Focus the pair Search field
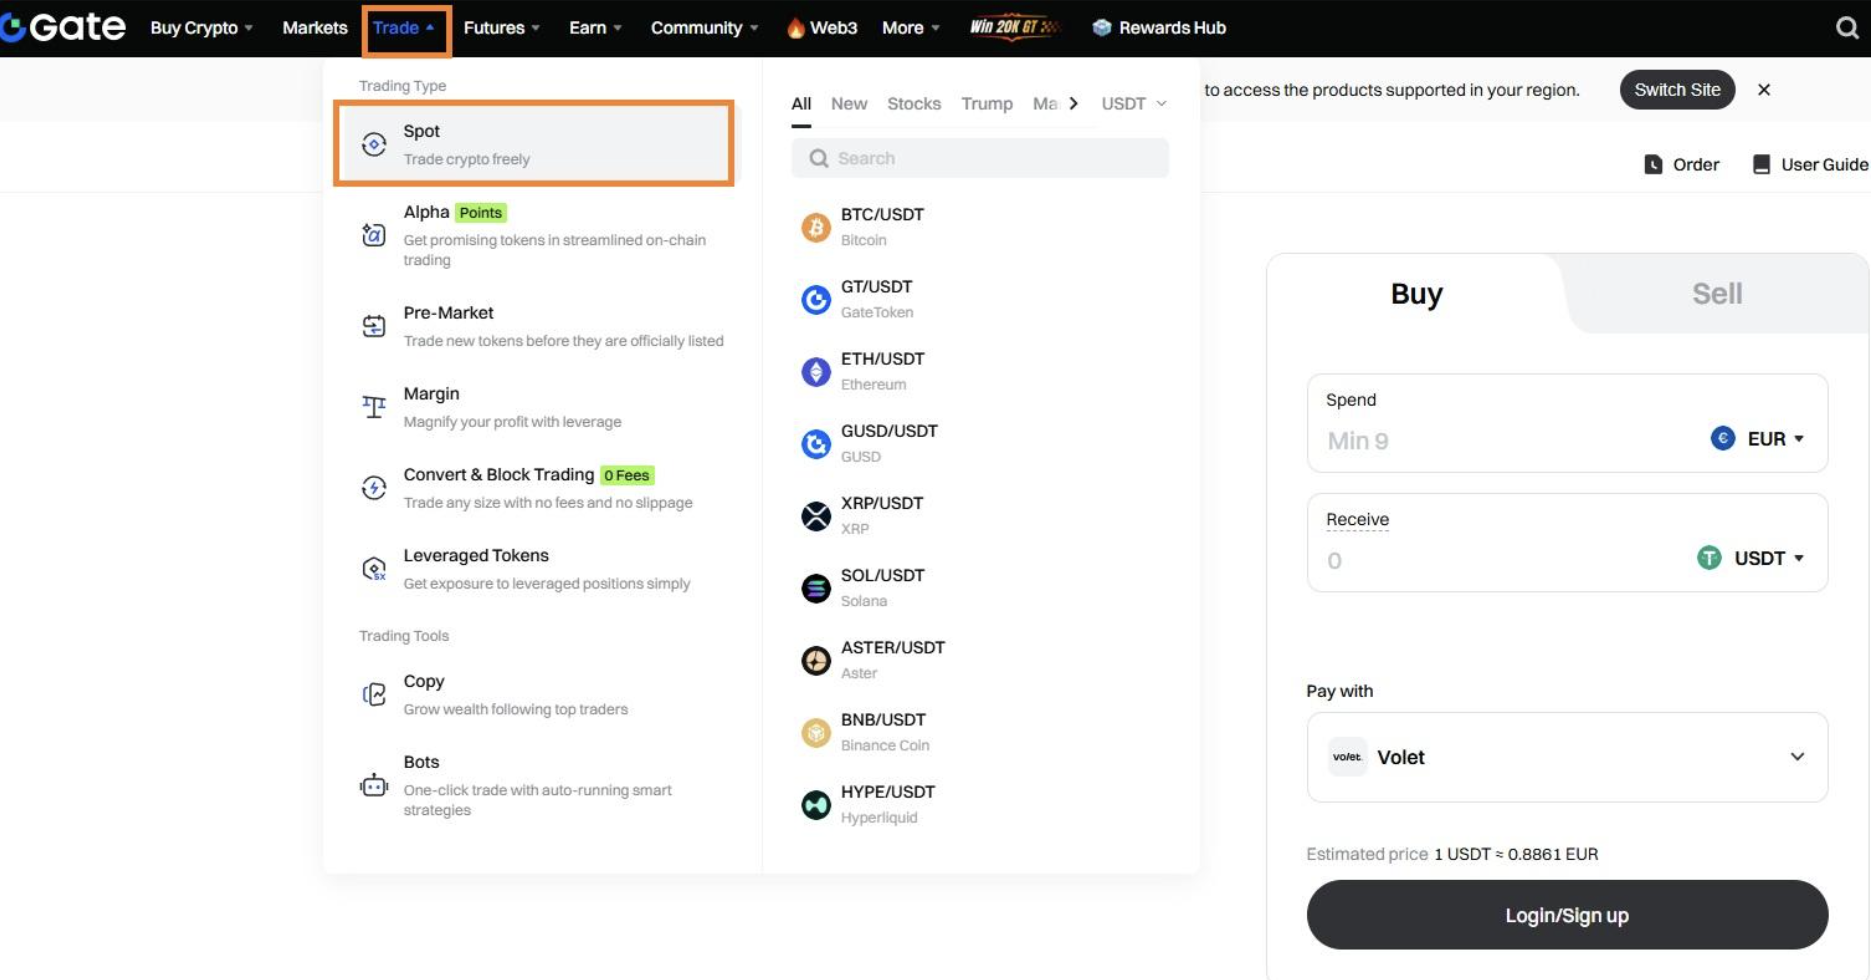 (980, 158)
